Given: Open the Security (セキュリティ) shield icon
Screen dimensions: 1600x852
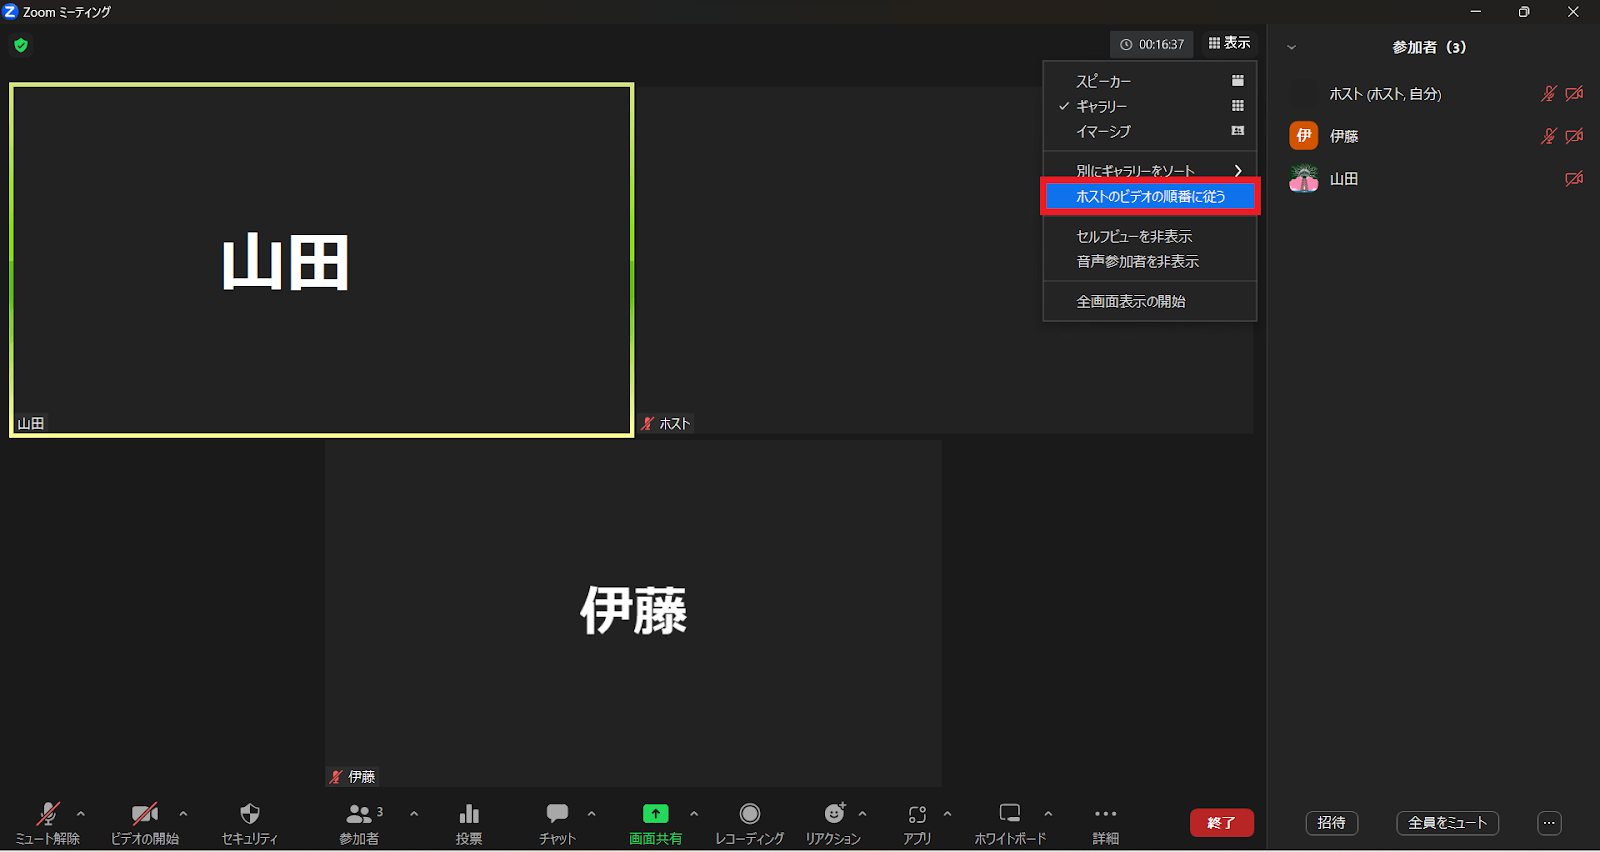Looking at the screenshot, I should 249,814.
